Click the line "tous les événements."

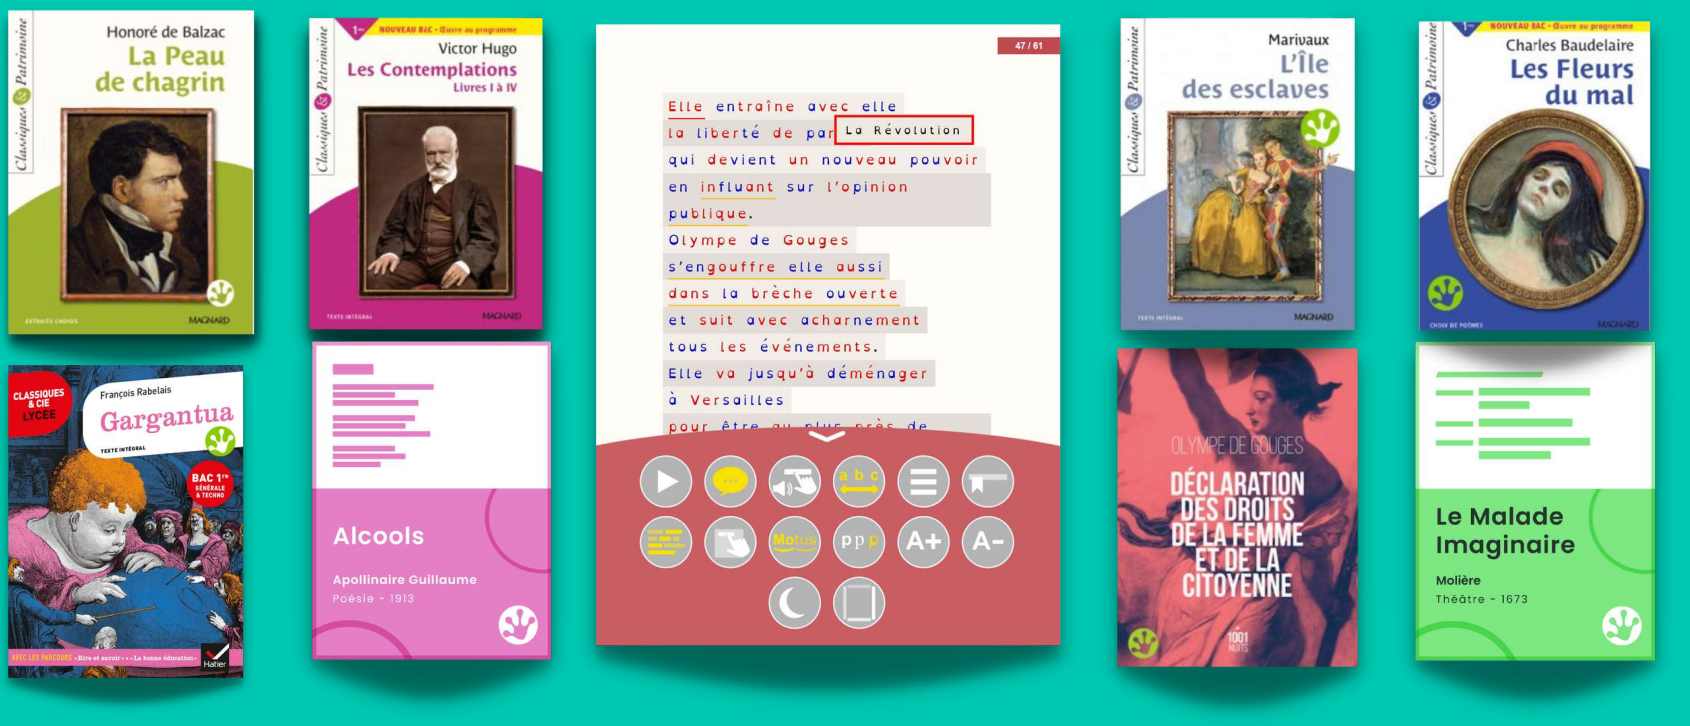(x=773, y=347)
